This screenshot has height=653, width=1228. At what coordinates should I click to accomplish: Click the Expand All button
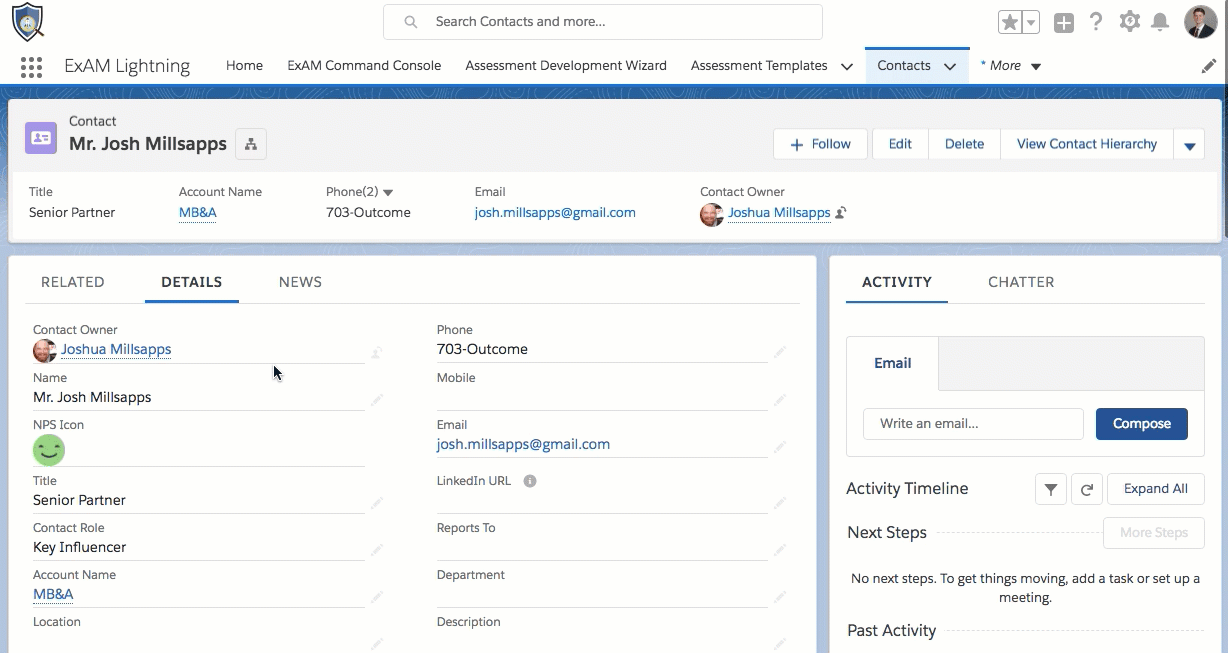click(x=1156, y=489)
